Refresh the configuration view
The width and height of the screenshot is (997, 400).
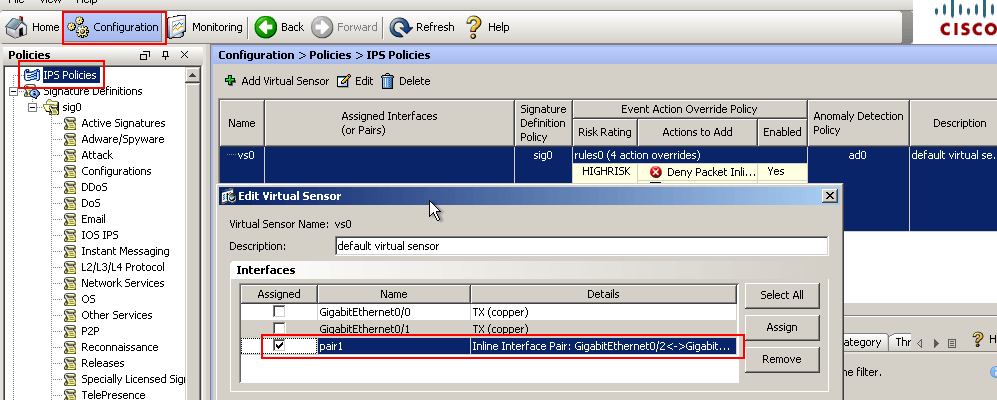tap(423, 27)
